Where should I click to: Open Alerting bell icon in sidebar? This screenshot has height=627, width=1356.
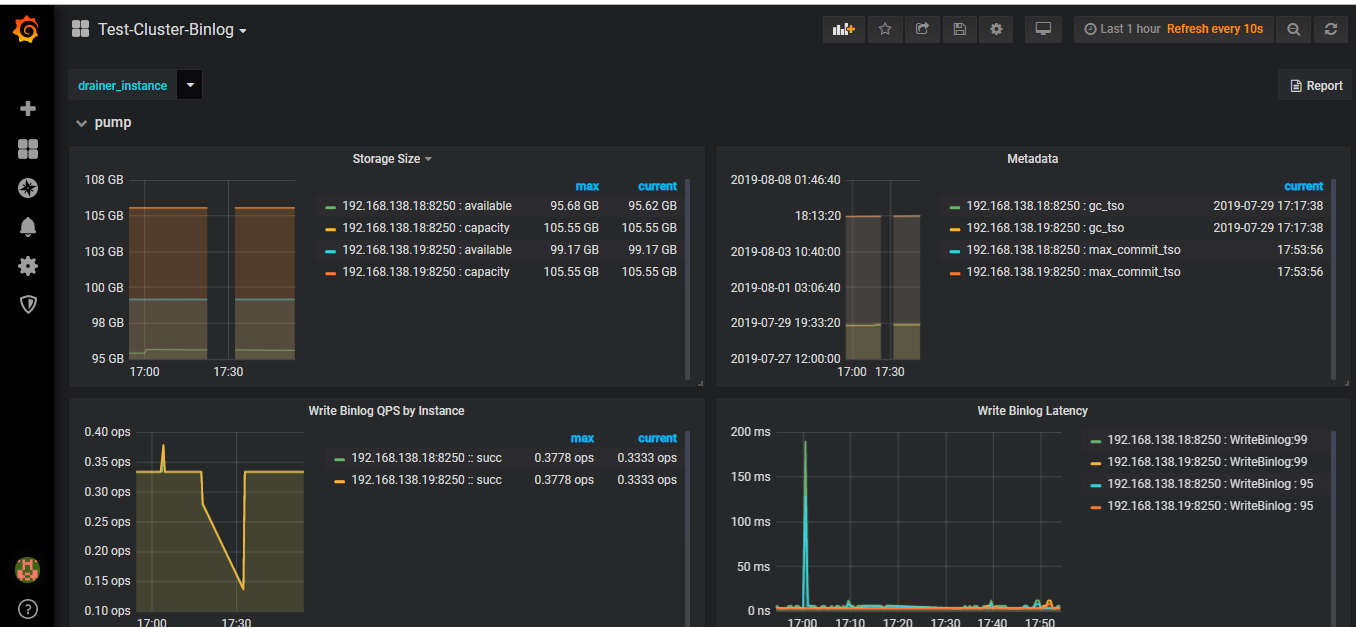coord(28,227)
